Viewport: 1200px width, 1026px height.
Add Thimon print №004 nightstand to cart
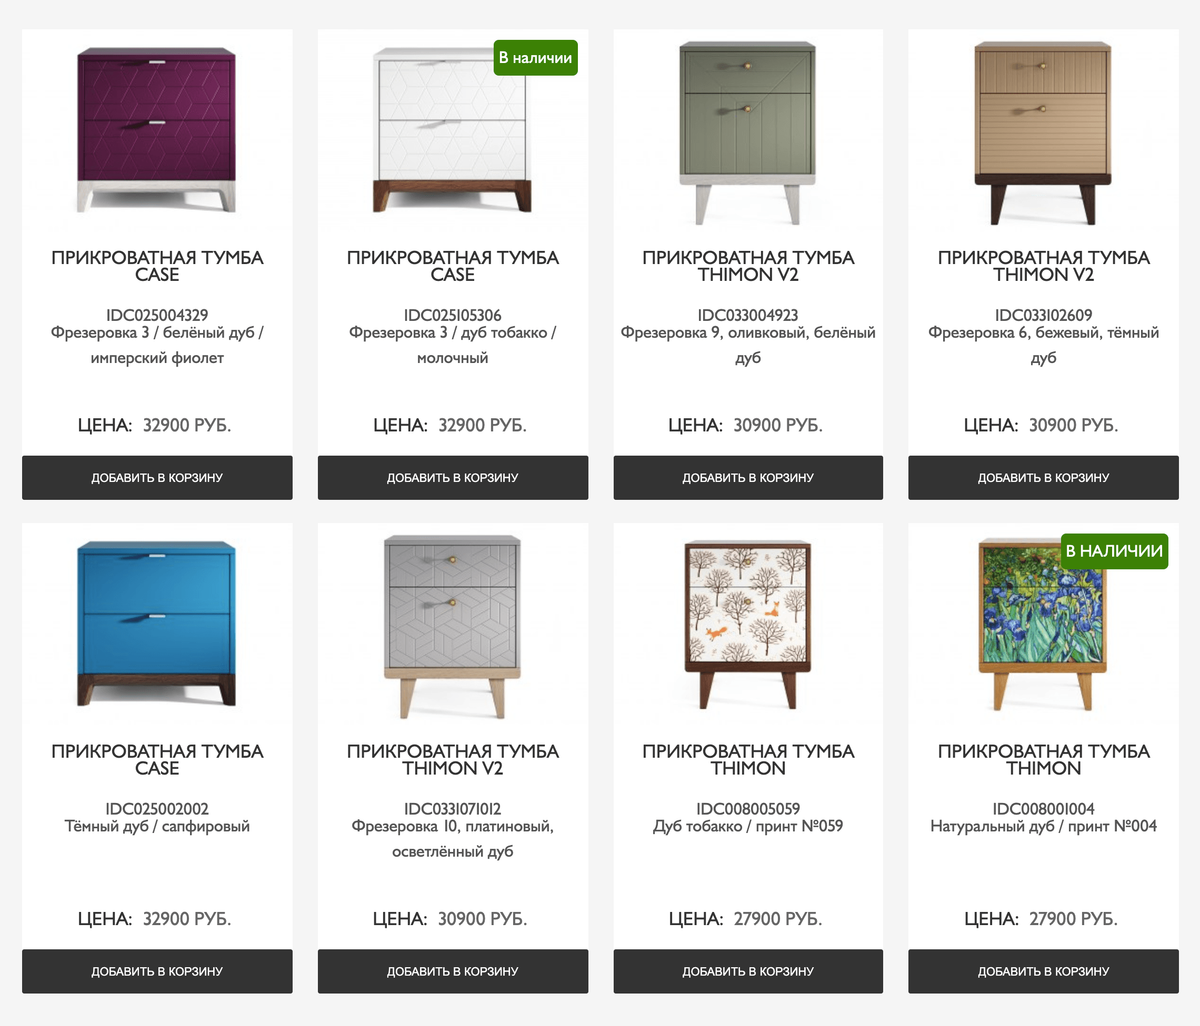(1043, 971)
